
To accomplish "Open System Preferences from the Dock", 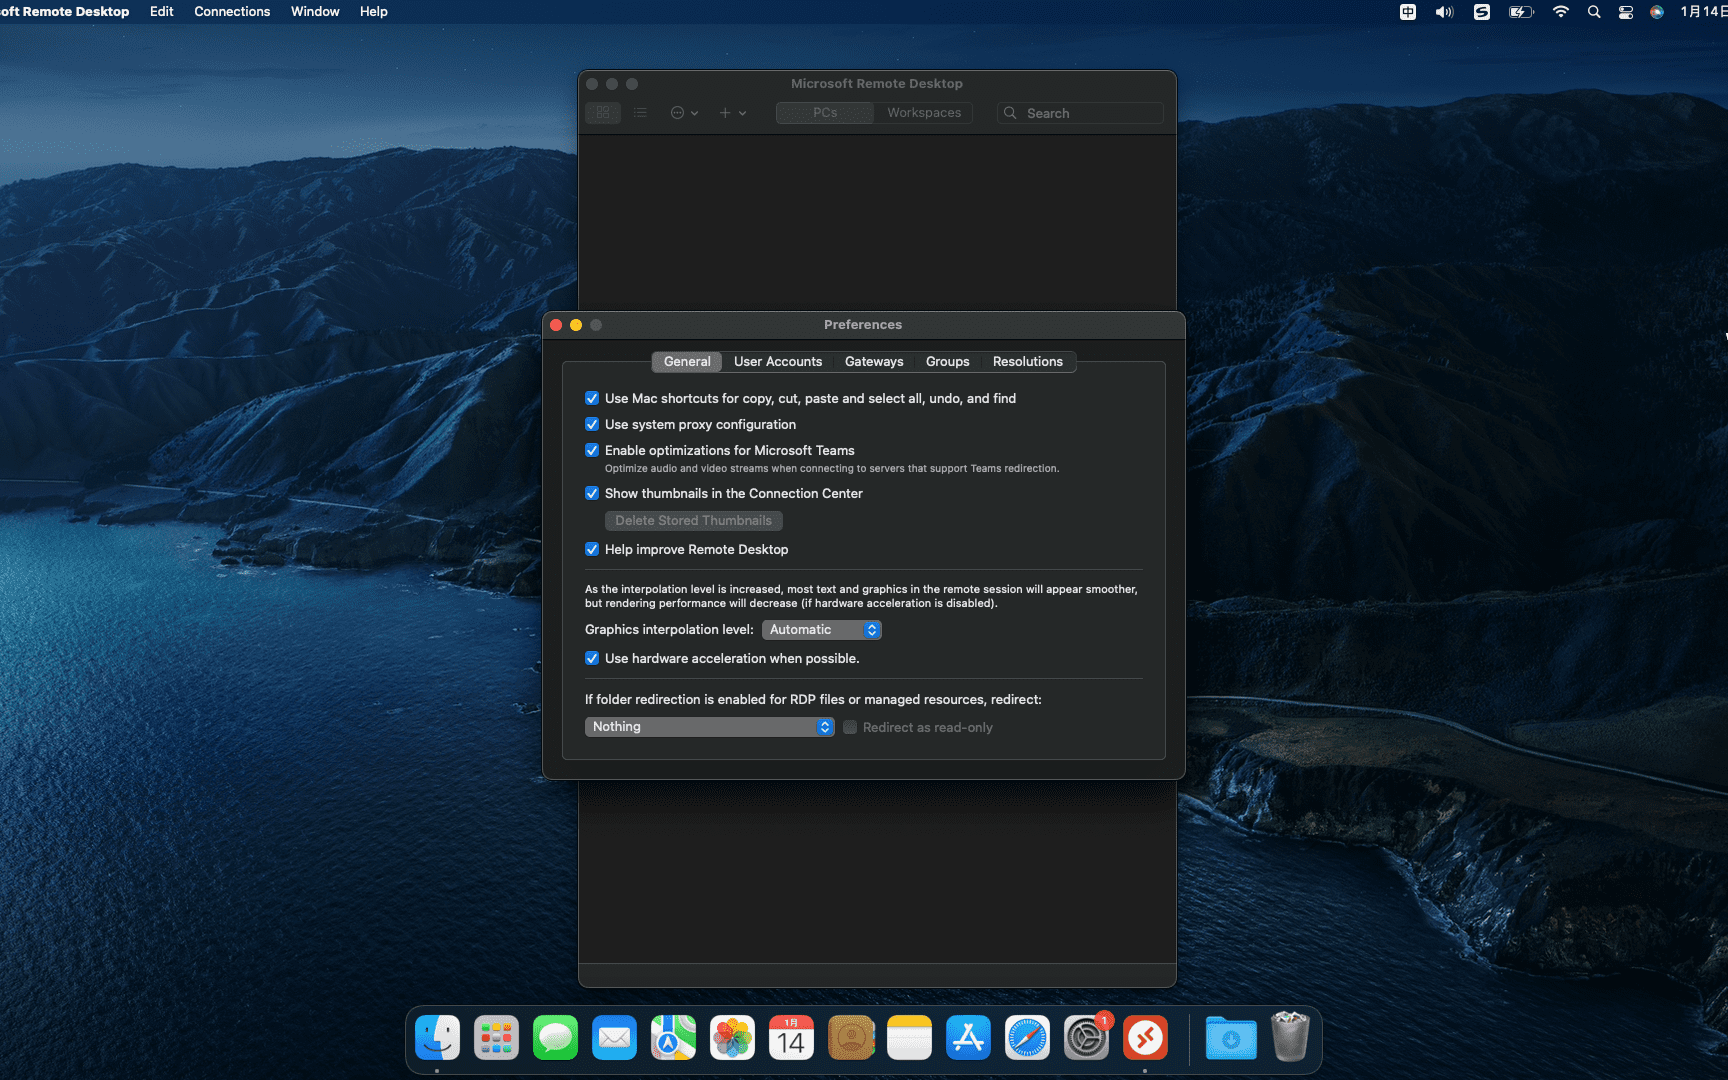I will click(1086, 1038).
